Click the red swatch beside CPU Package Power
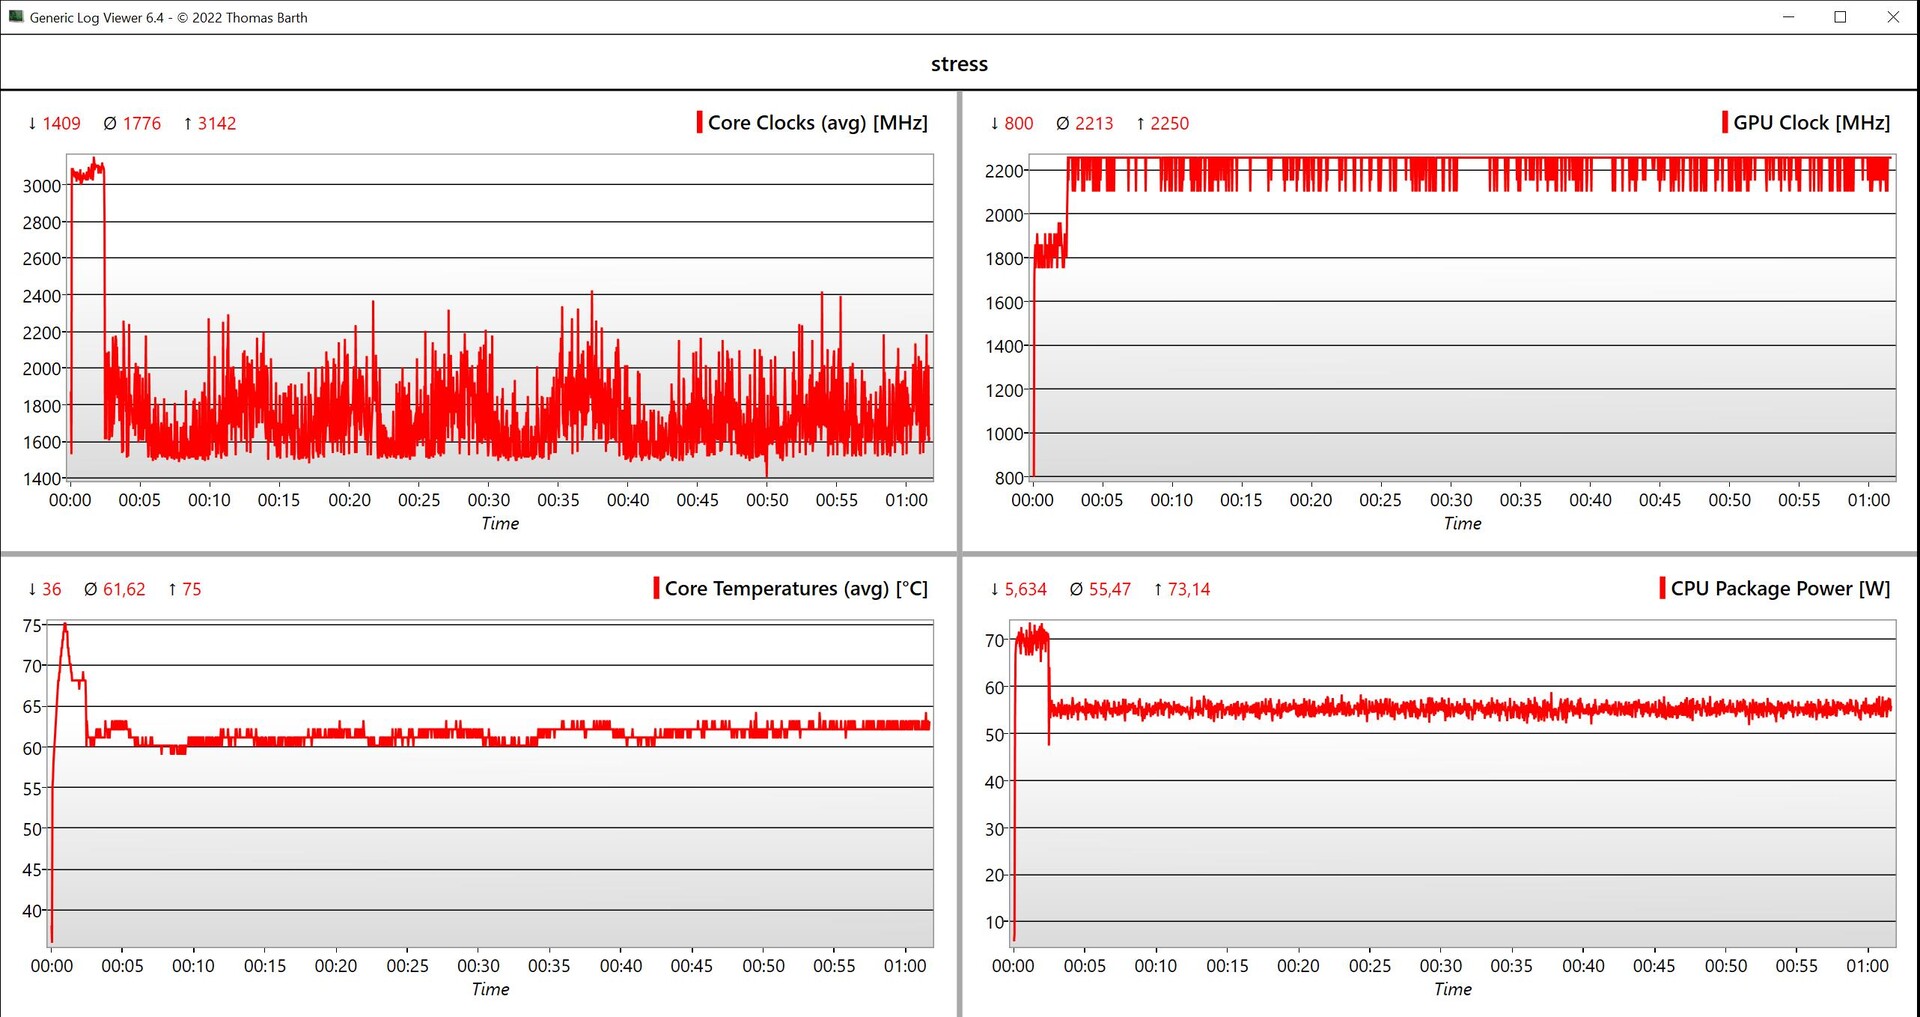Screen dimensions: 1920x1017 (1662, 588)
